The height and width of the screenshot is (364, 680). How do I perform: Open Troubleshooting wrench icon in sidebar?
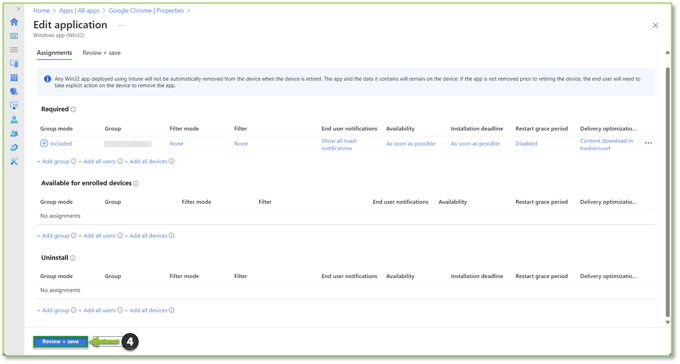(14, 161)
